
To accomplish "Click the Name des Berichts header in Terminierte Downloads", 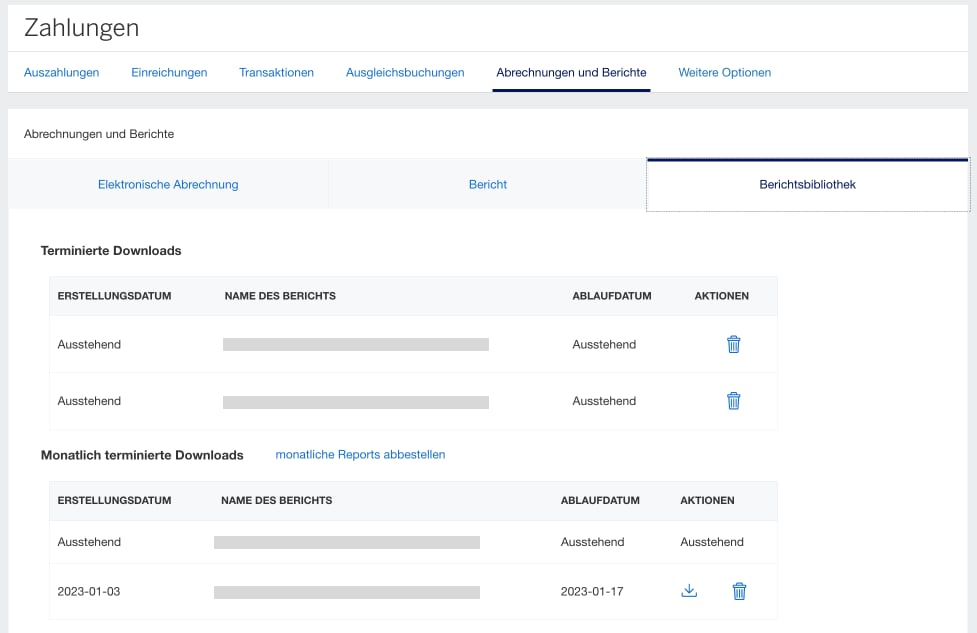I will coord(280,296).
